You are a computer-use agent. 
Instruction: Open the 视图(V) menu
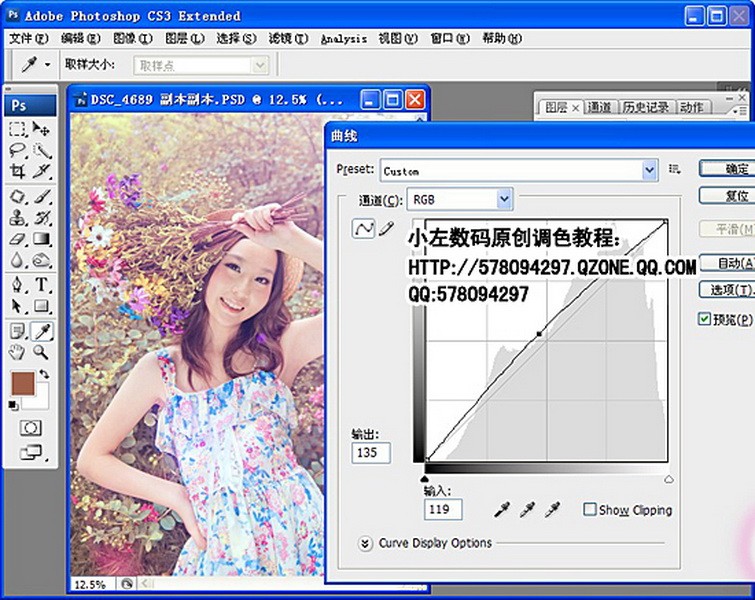tap(398, 39)
